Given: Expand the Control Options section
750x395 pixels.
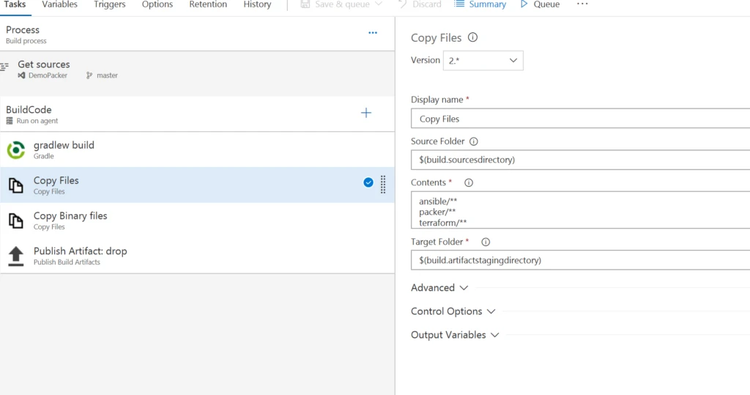Looking at the screenshot, I should tap(453, 311).
